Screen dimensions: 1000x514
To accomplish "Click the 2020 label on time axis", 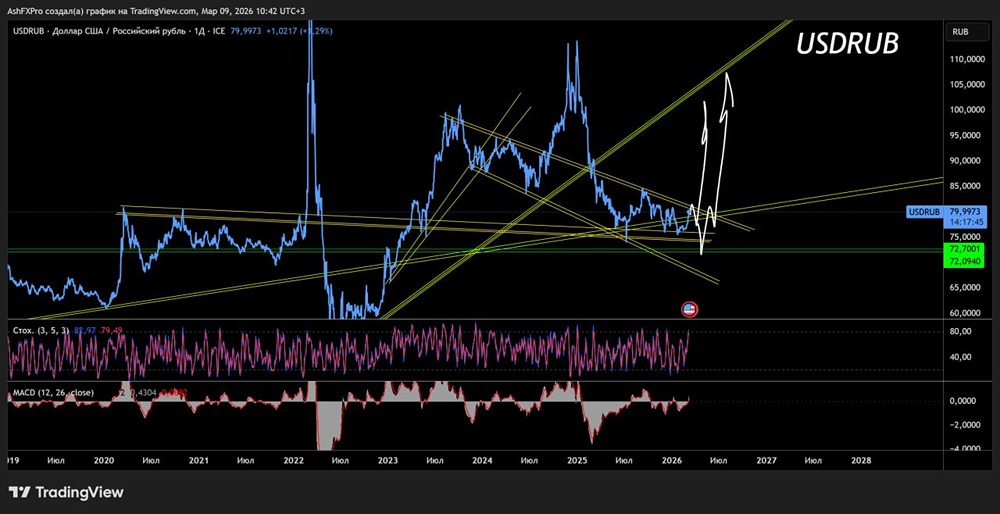I will tap(103, 459).
